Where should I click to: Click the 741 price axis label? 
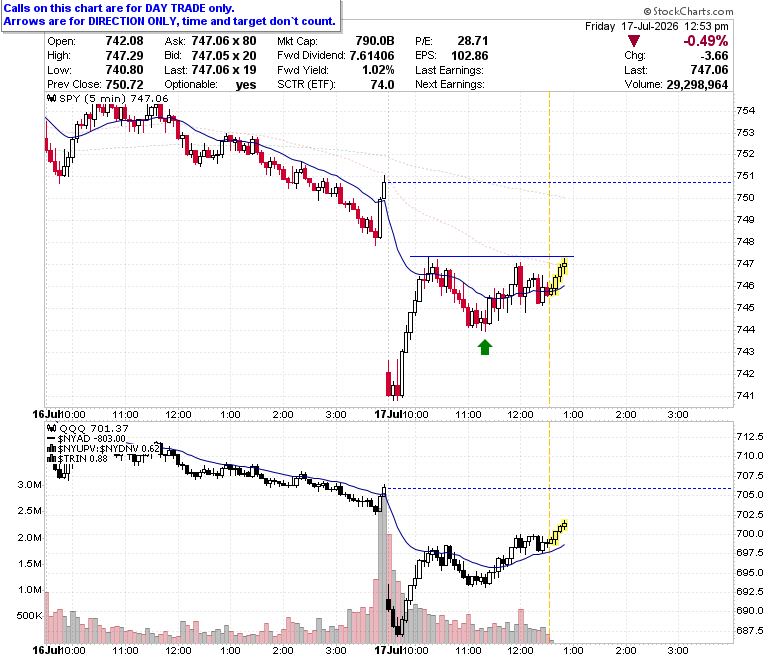tap(746, 396)
